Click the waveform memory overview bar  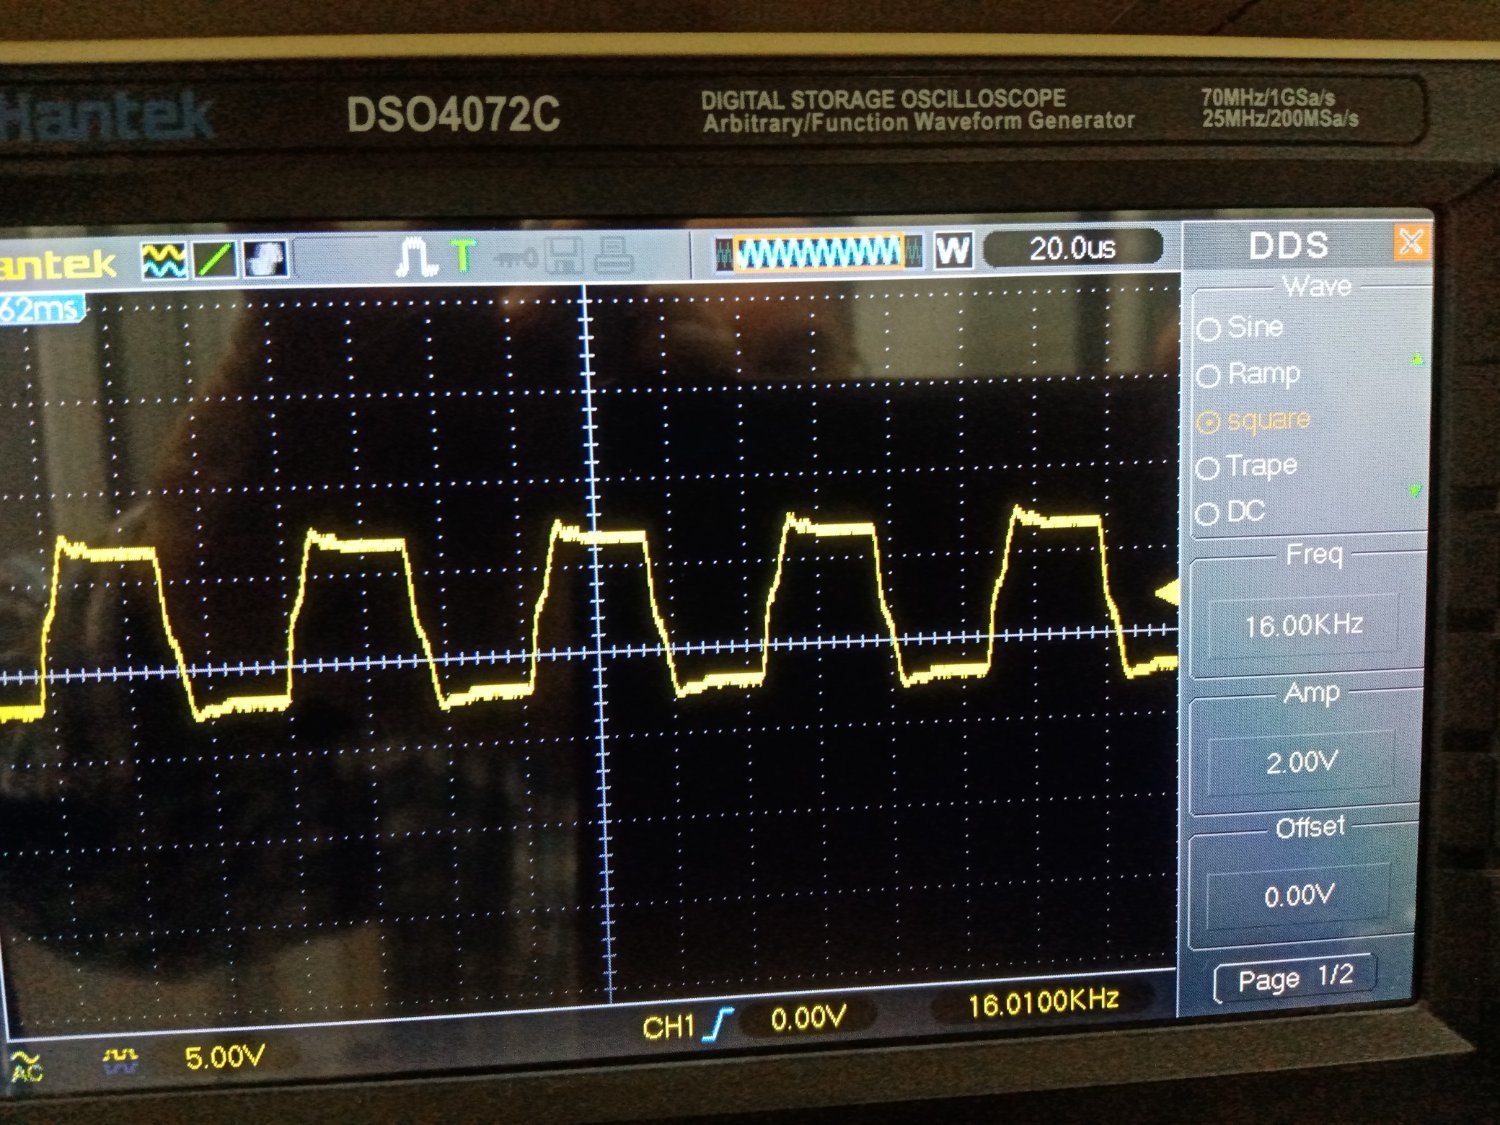(820, 252)
